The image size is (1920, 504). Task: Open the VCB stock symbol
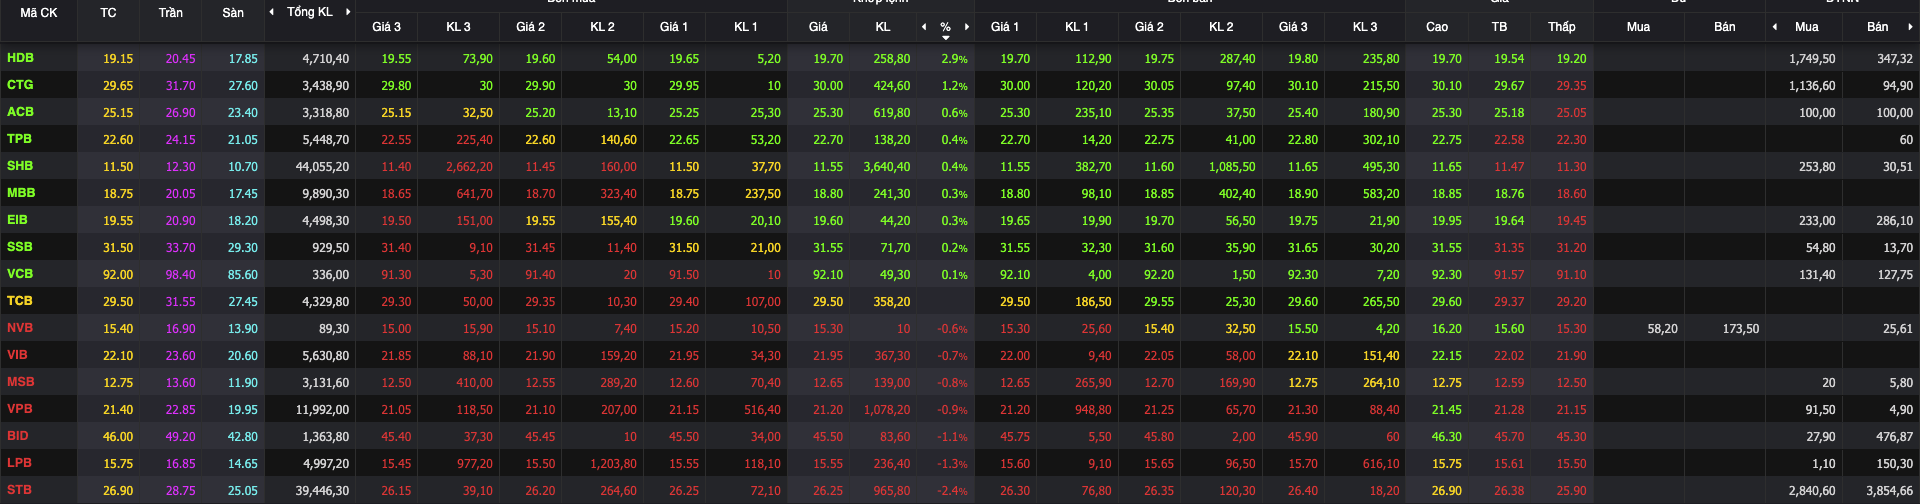(x=20, y=274)
